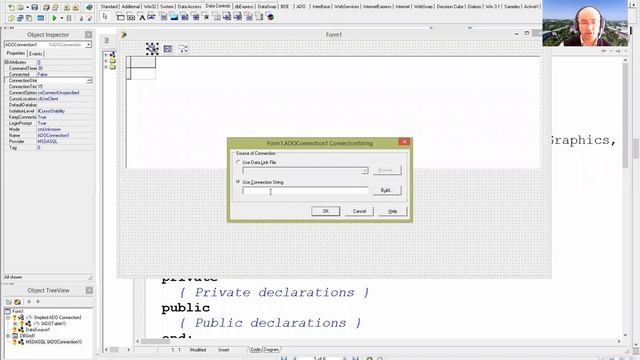Click the green Run arrow in the toolbar
Viewport: 640px width, 360px height.
click(54, 18)
